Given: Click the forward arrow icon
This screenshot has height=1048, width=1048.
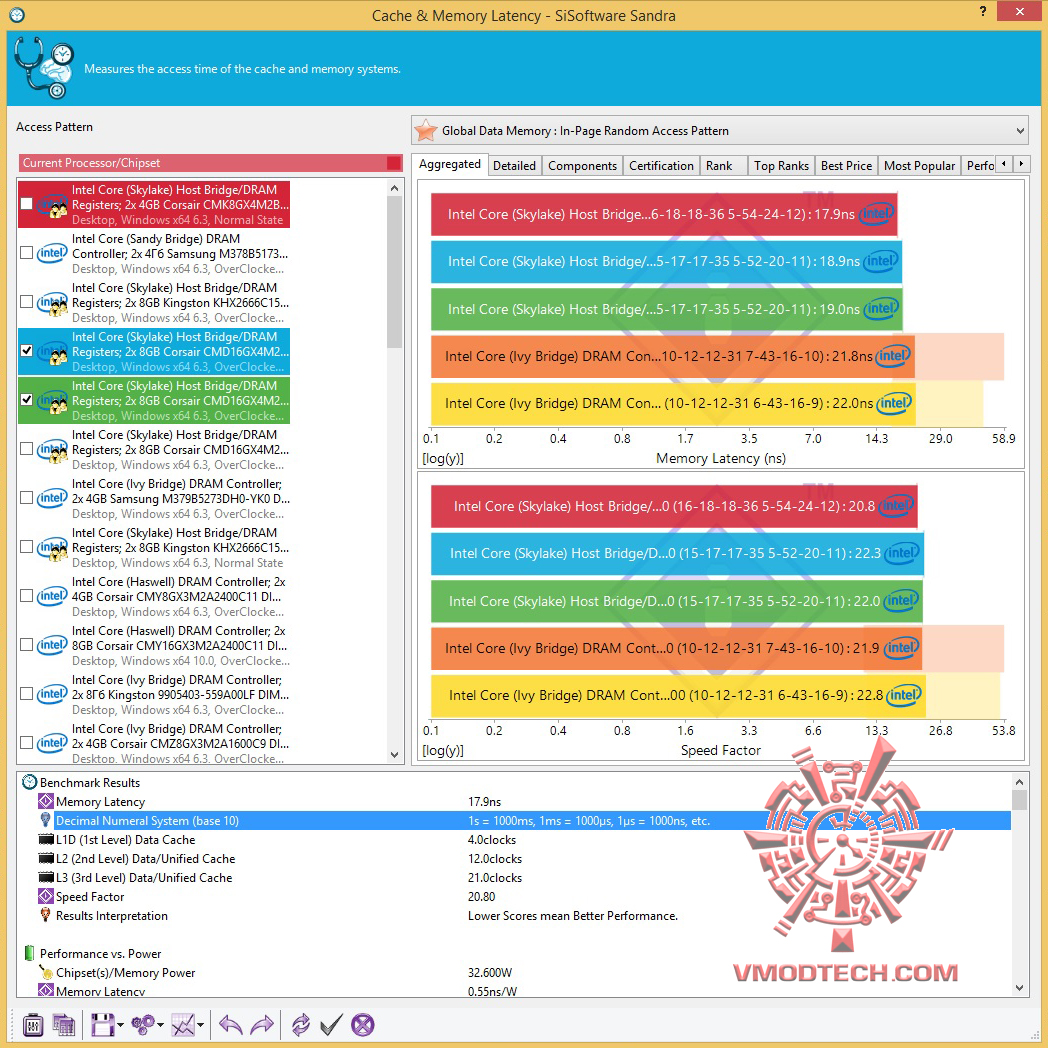Looking at the screenshot, I should (262, 1025).
